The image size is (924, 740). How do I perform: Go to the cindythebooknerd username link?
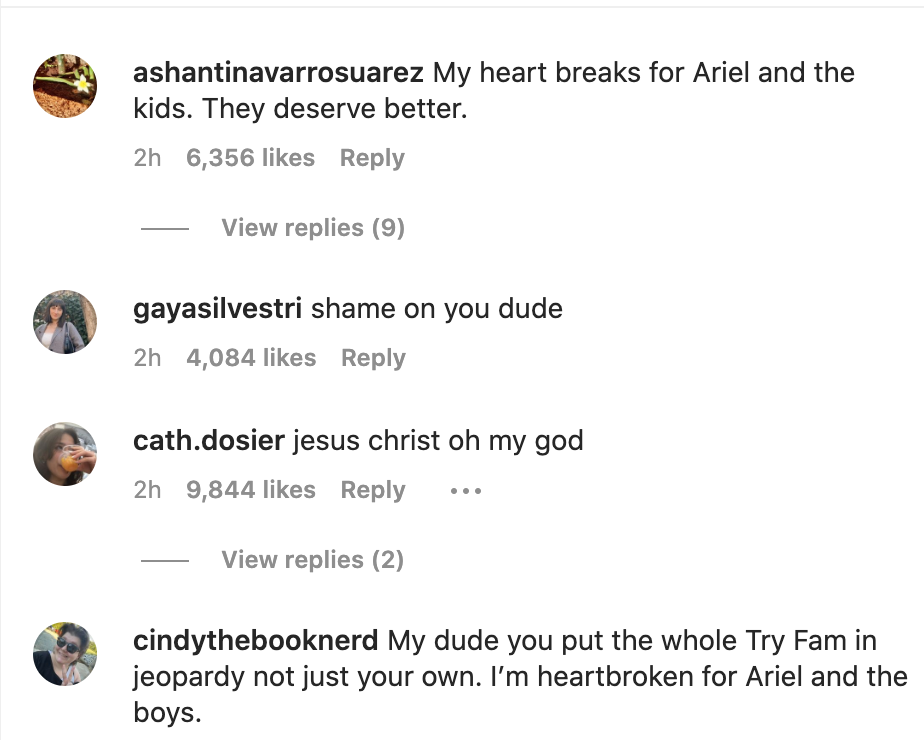(x=255, y=641)
